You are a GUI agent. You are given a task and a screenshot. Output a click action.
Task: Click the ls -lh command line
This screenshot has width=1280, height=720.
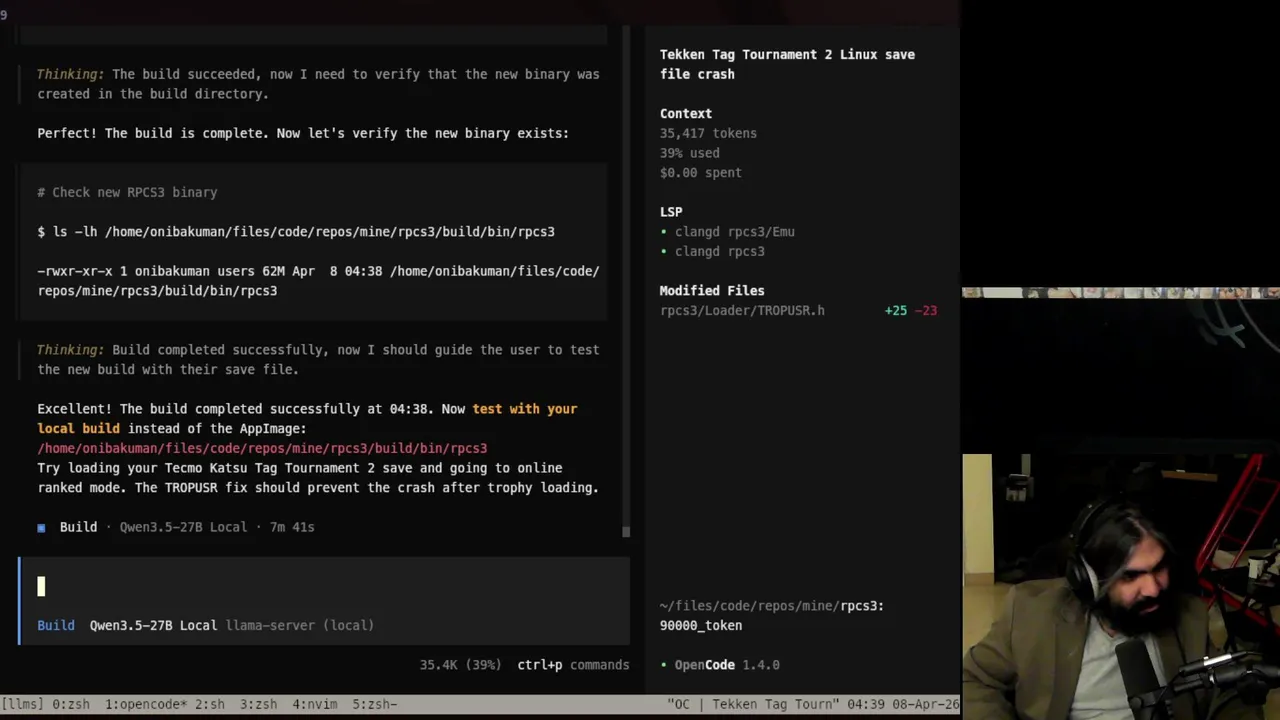296,232
